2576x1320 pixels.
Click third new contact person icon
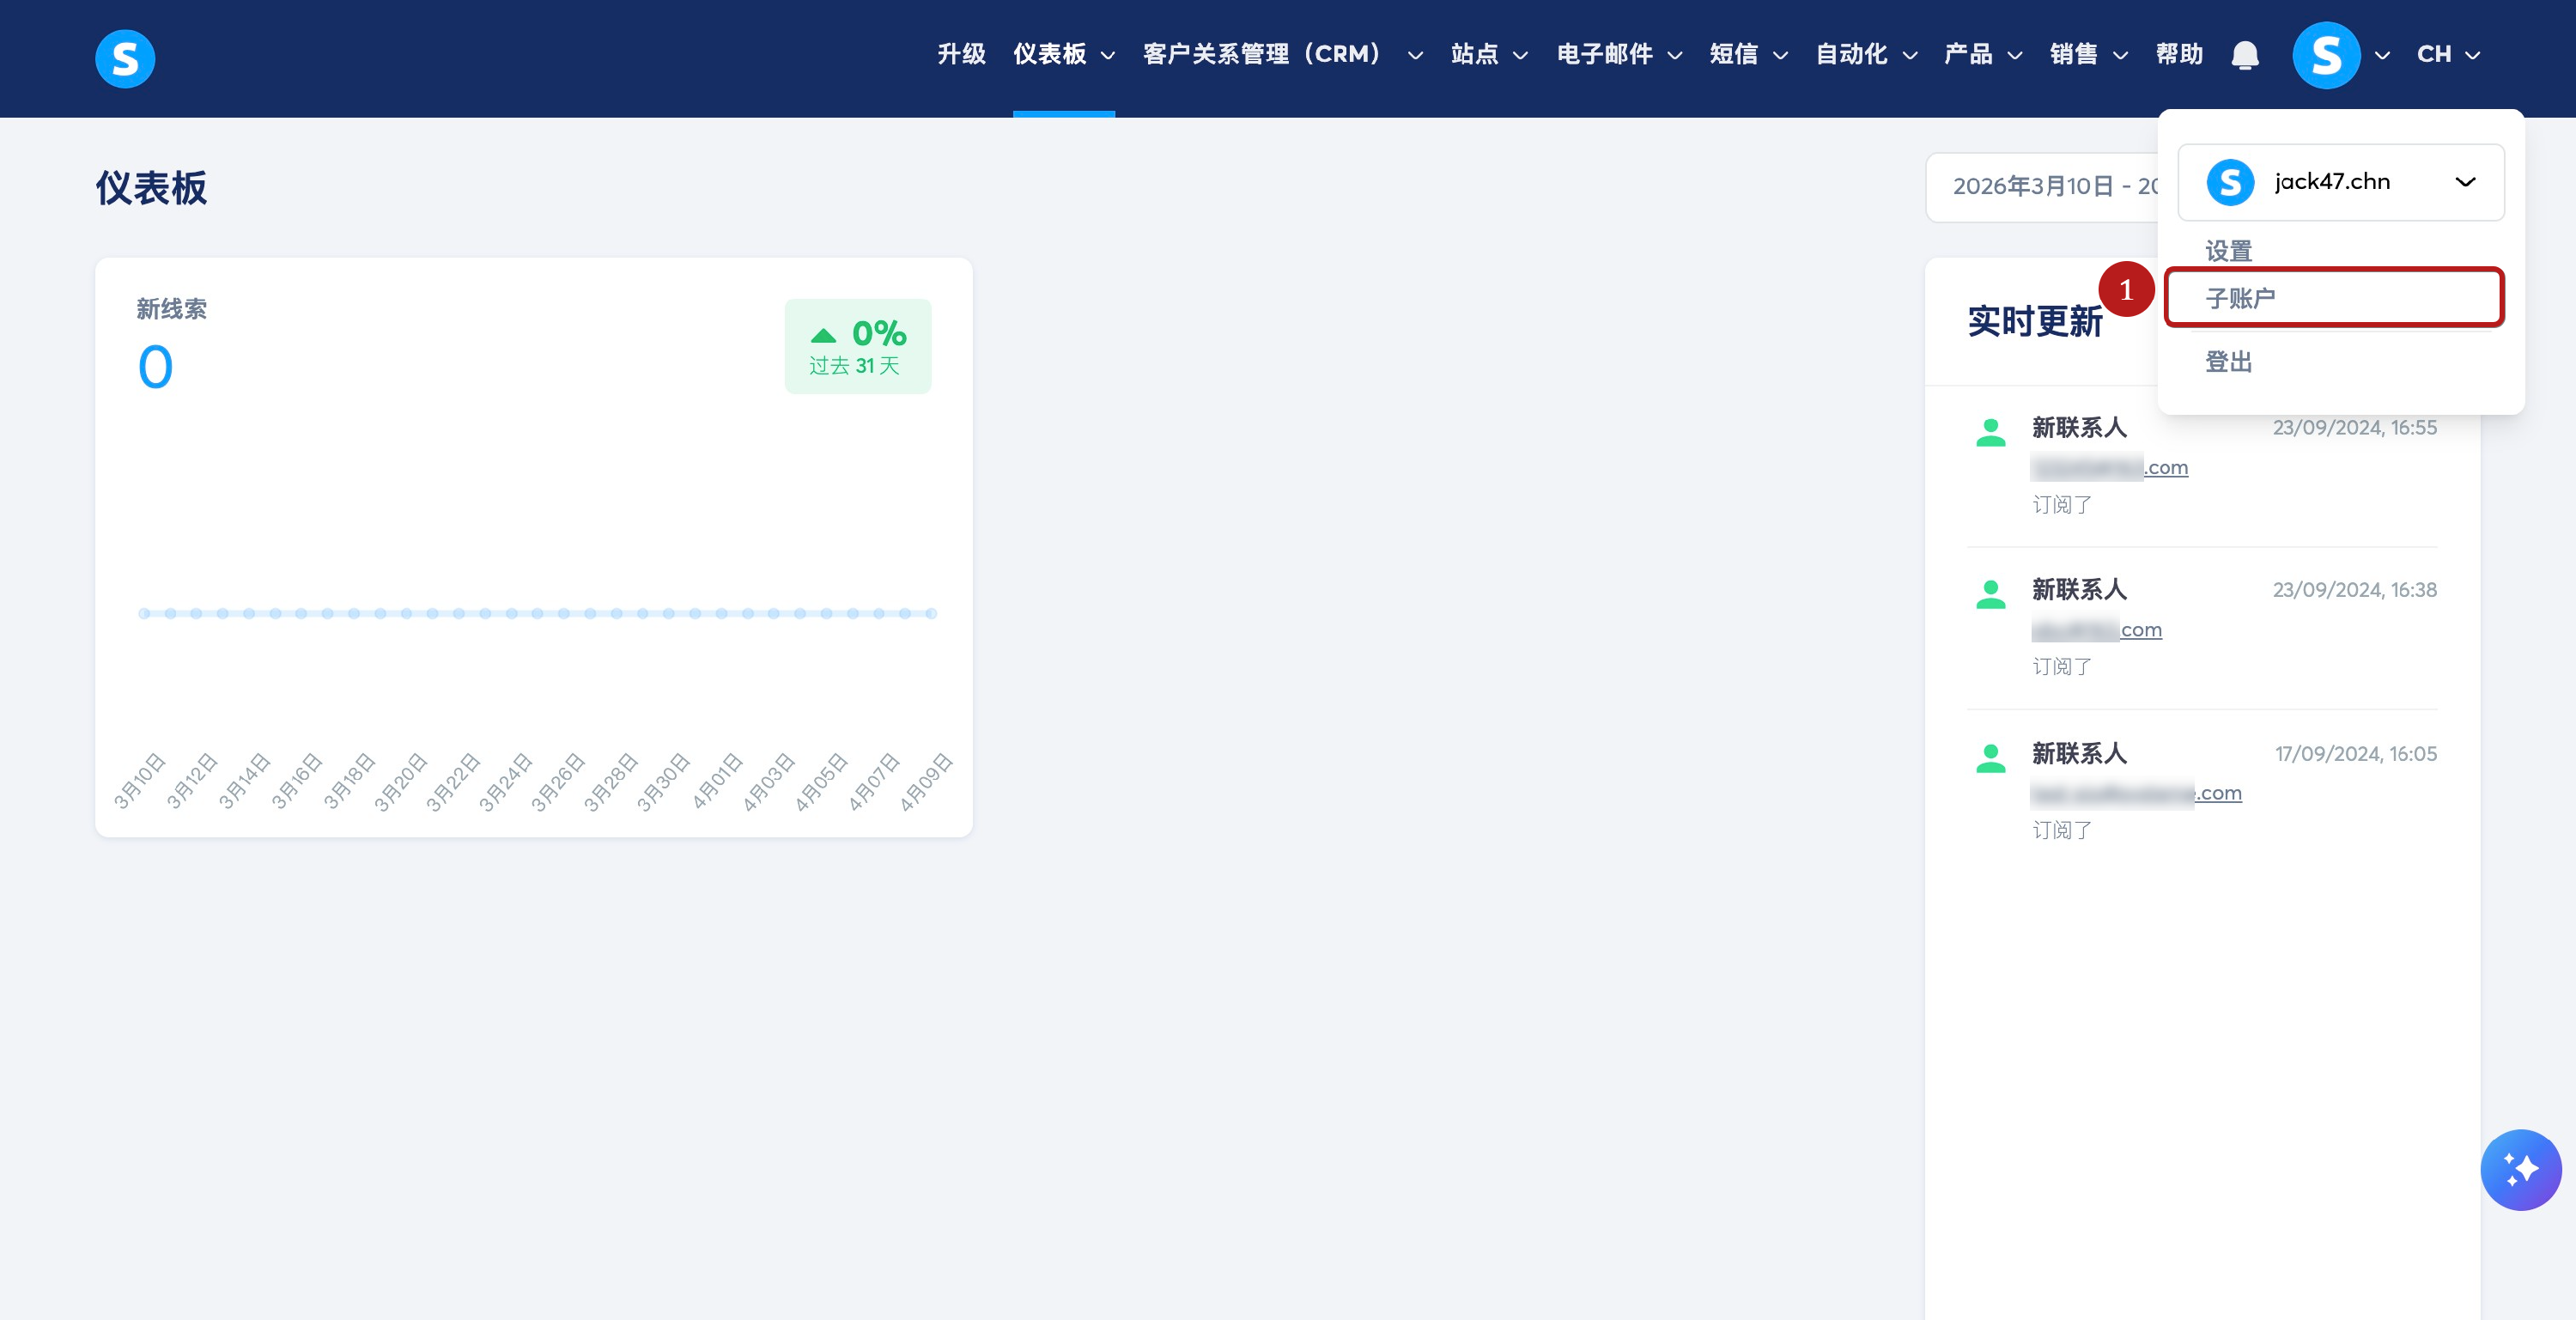tap(1990, 758)
